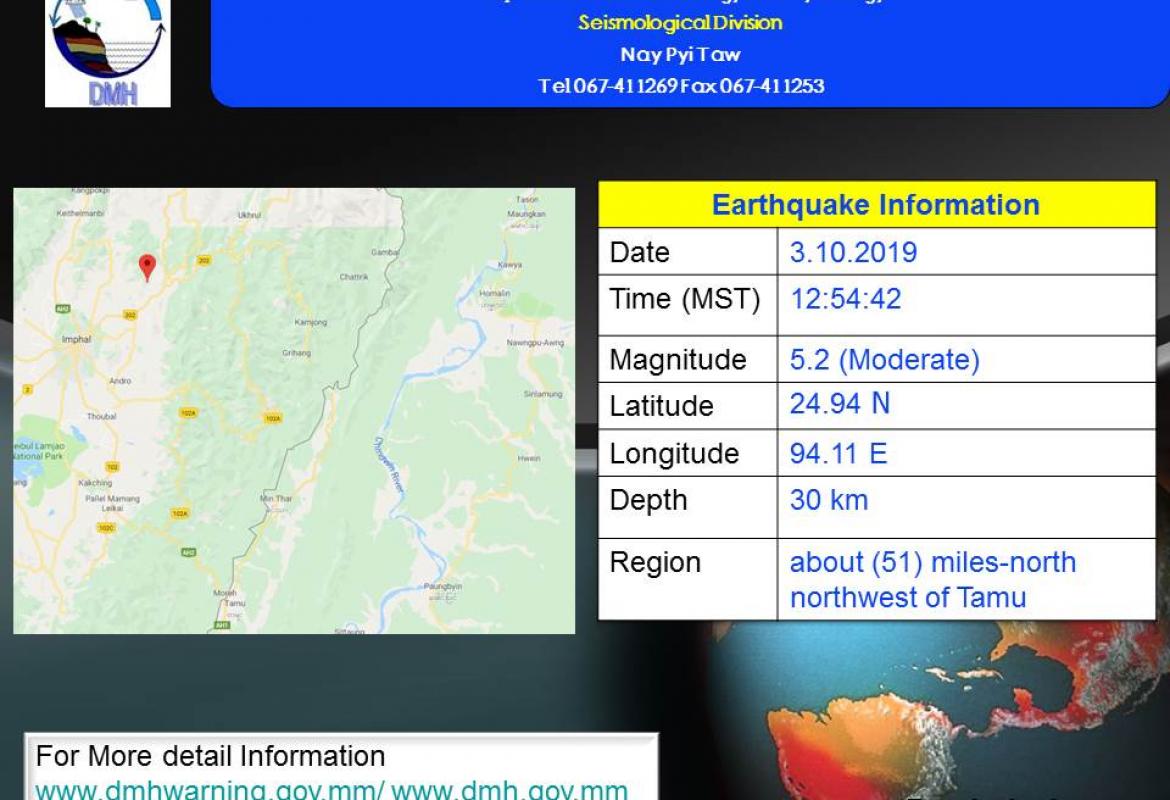This screenshot has height=800, width=1170.
Task: Click the Homalin town label on the map
Action: (x=494, y=293)
